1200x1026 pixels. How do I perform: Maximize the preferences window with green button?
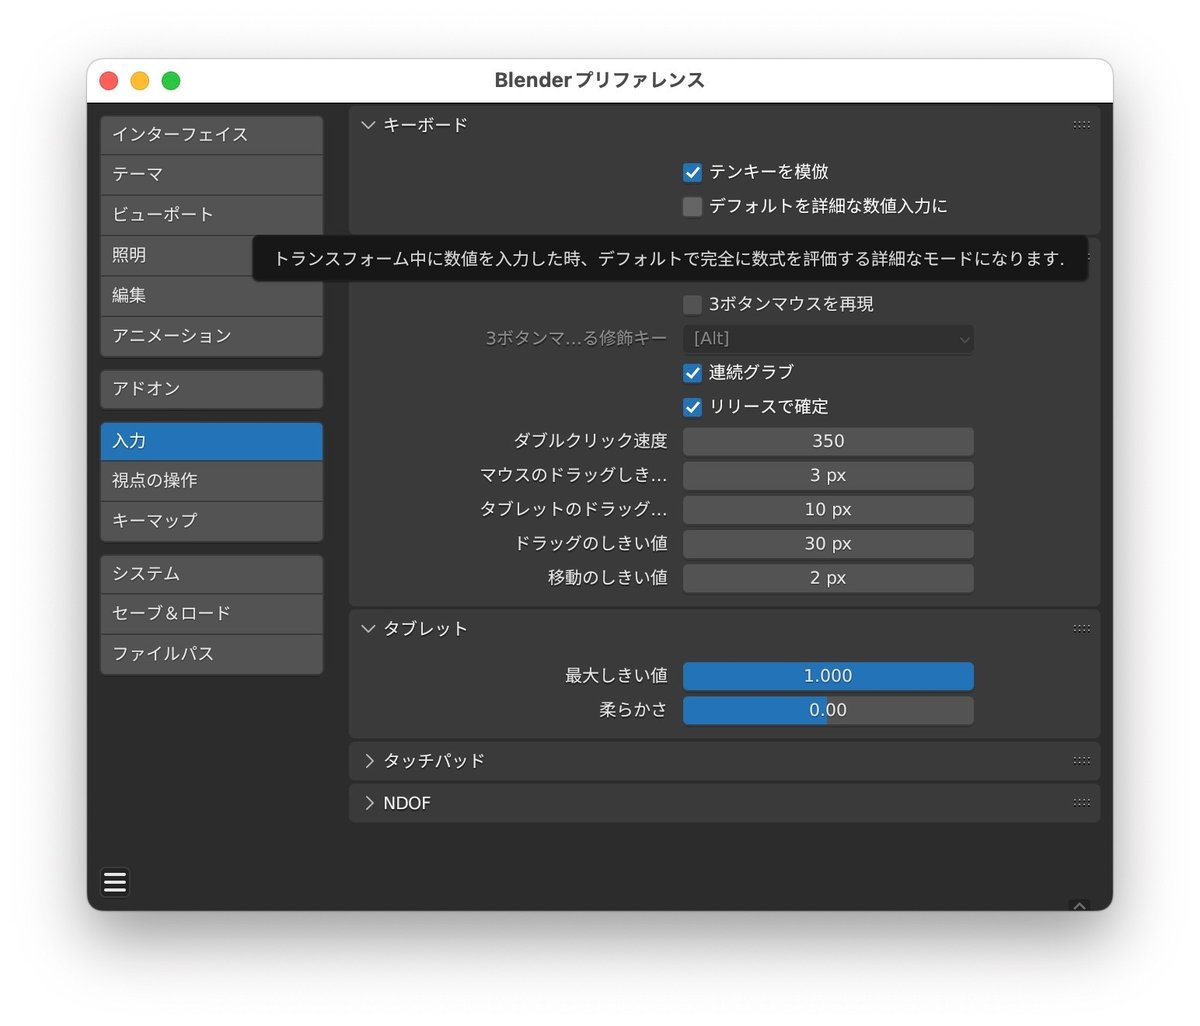coord(171,81)
